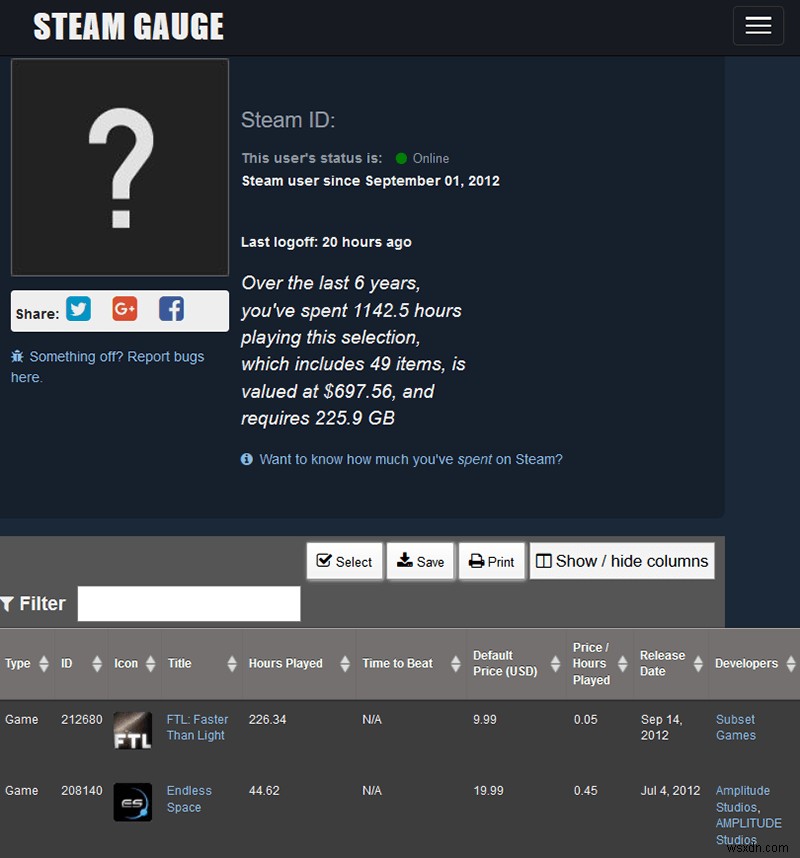Share the profile via the Facebook icon
Viewport: 800px width, 858px height.
point(170,309)
